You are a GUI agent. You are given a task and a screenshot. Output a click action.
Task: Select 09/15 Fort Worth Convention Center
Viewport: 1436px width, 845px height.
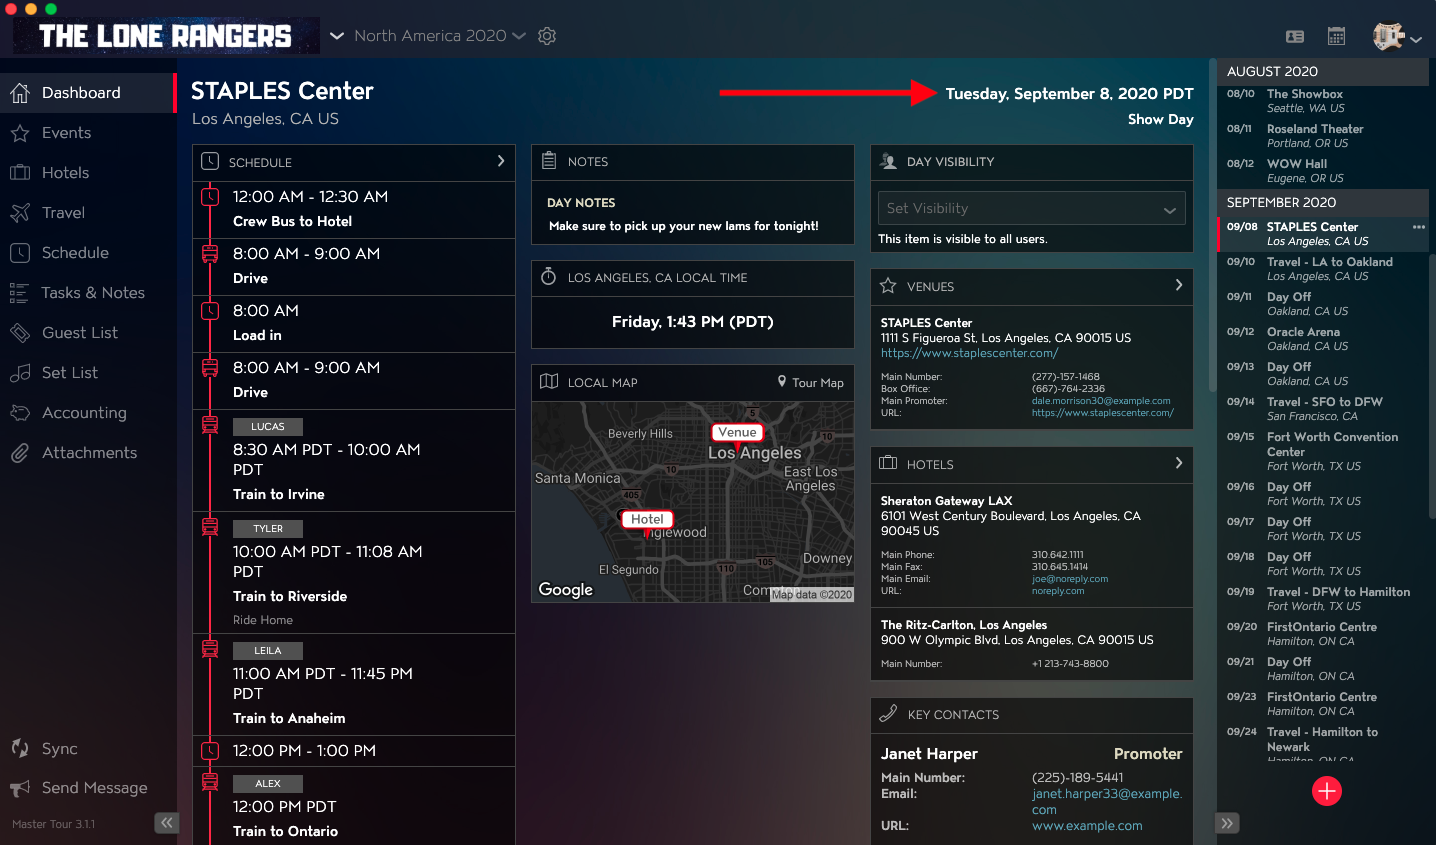click(1322, 451)
